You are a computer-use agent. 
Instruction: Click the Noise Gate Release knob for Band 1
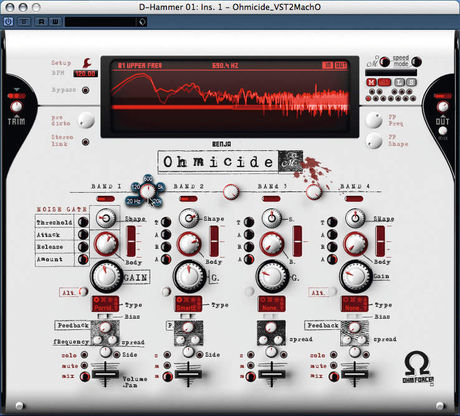point(83,247)
